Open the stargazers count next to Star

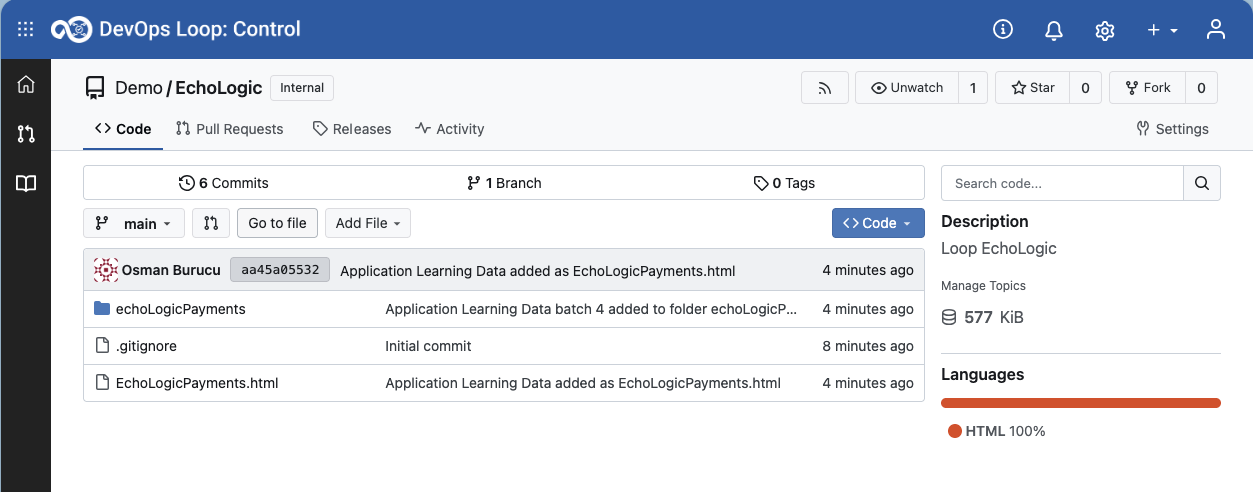coord(1086,87)
